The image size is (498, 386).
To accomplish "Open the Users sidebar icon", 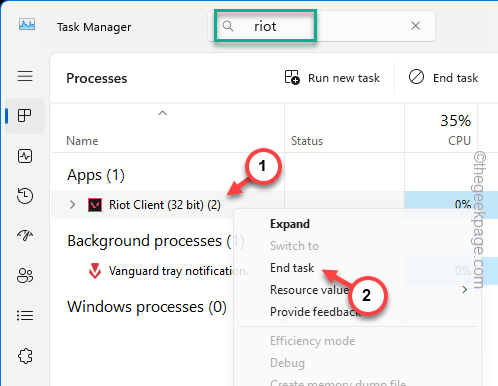I will click(25, 276).
